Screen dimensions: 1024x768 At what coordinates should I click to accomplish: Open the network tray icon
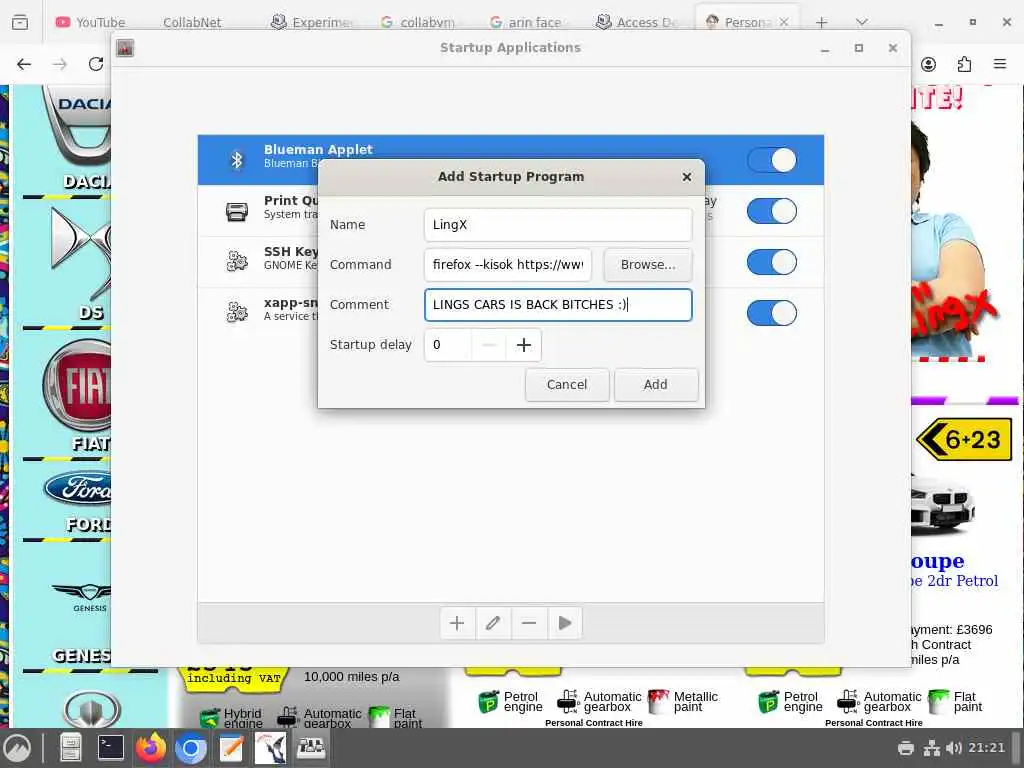click(931, 748)
